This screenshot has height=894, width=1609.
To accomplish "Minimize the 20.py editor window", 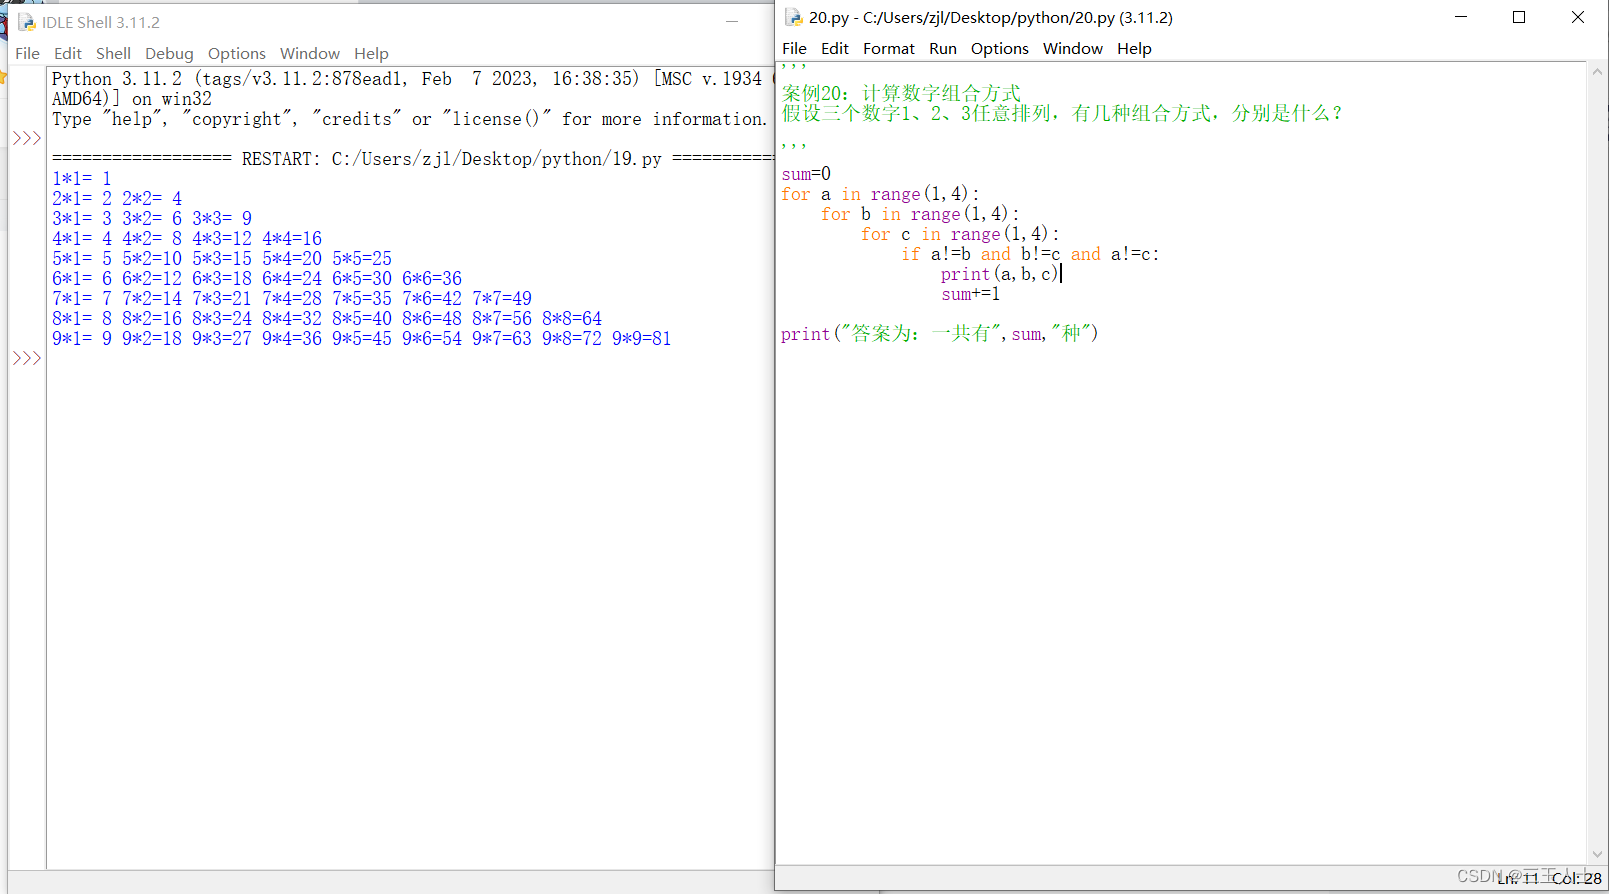I will click(1461, 17).
